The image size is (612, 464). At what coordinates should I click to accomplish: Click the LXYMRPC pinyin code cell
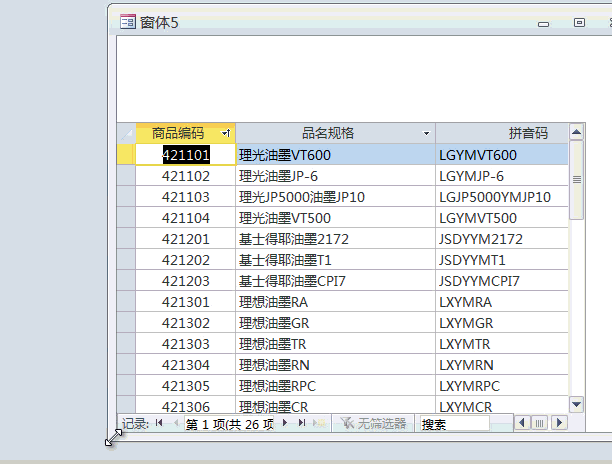[502, 386]
